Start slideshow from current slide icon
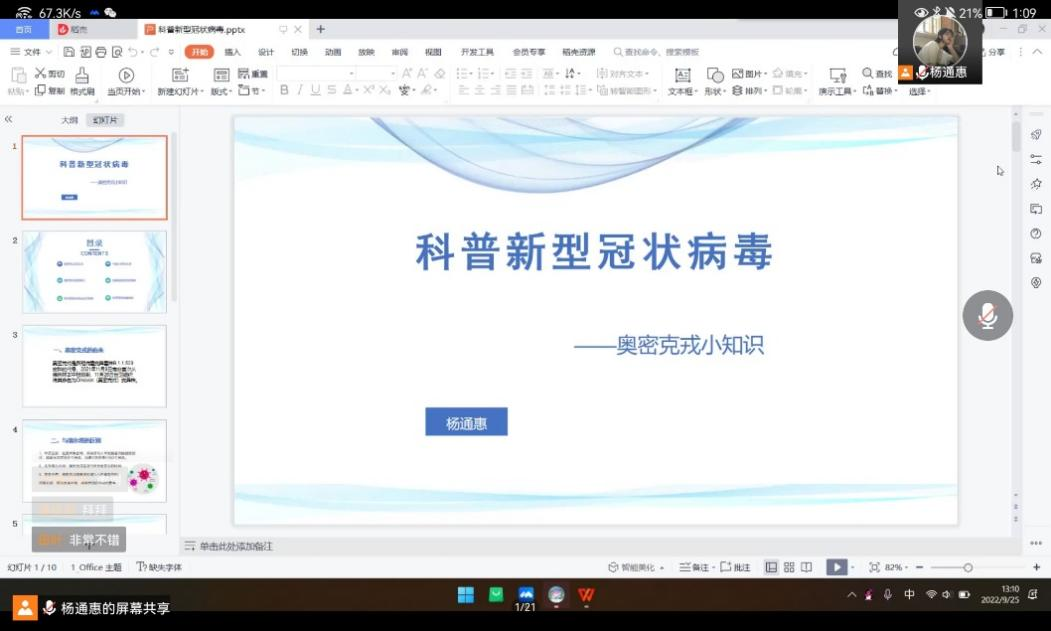Viewport: 1051px width, 631px height. pos(126,75)
